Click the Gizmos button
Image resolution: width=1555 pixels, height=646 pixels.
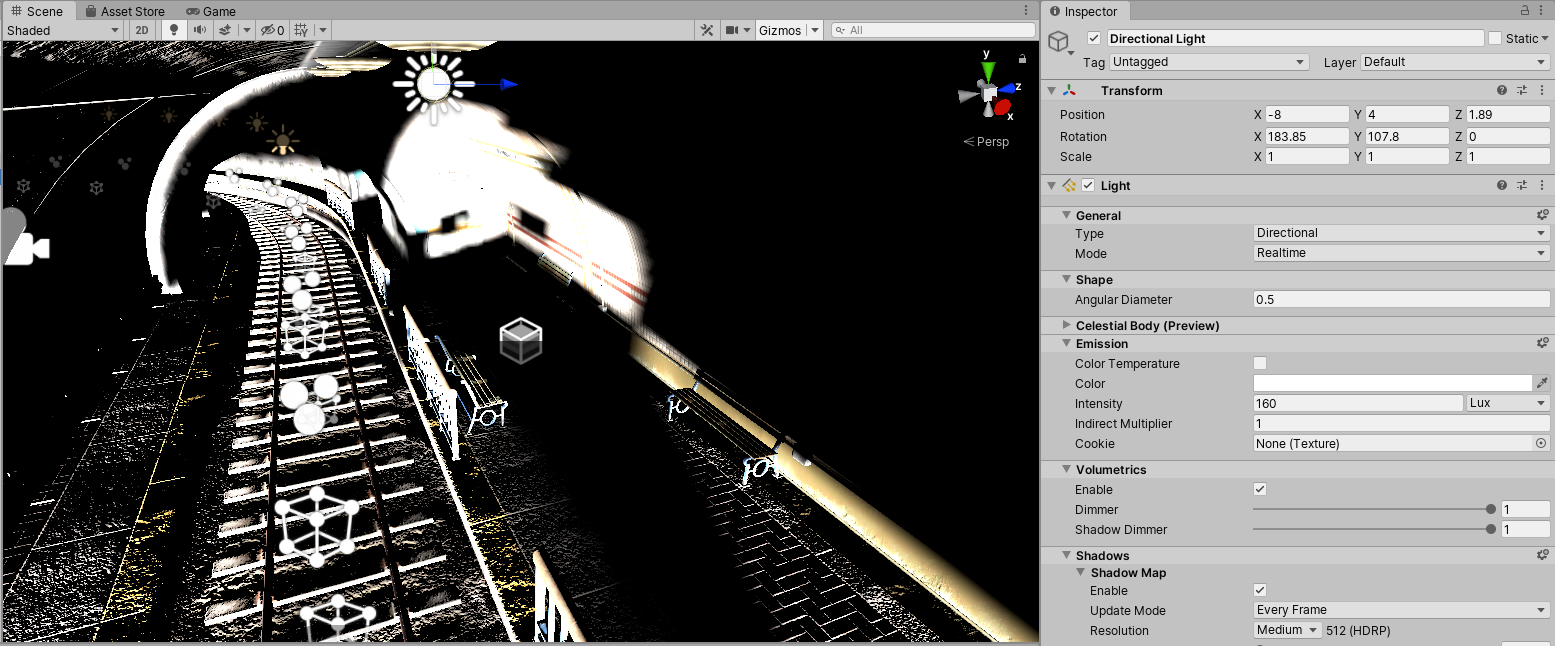click(780, 30)
